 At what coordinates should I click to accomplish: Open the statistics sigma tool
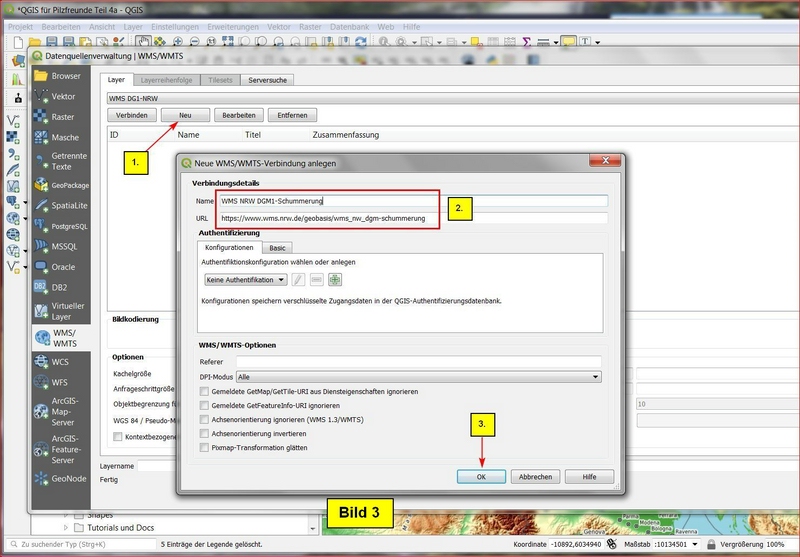coord(527,42)
